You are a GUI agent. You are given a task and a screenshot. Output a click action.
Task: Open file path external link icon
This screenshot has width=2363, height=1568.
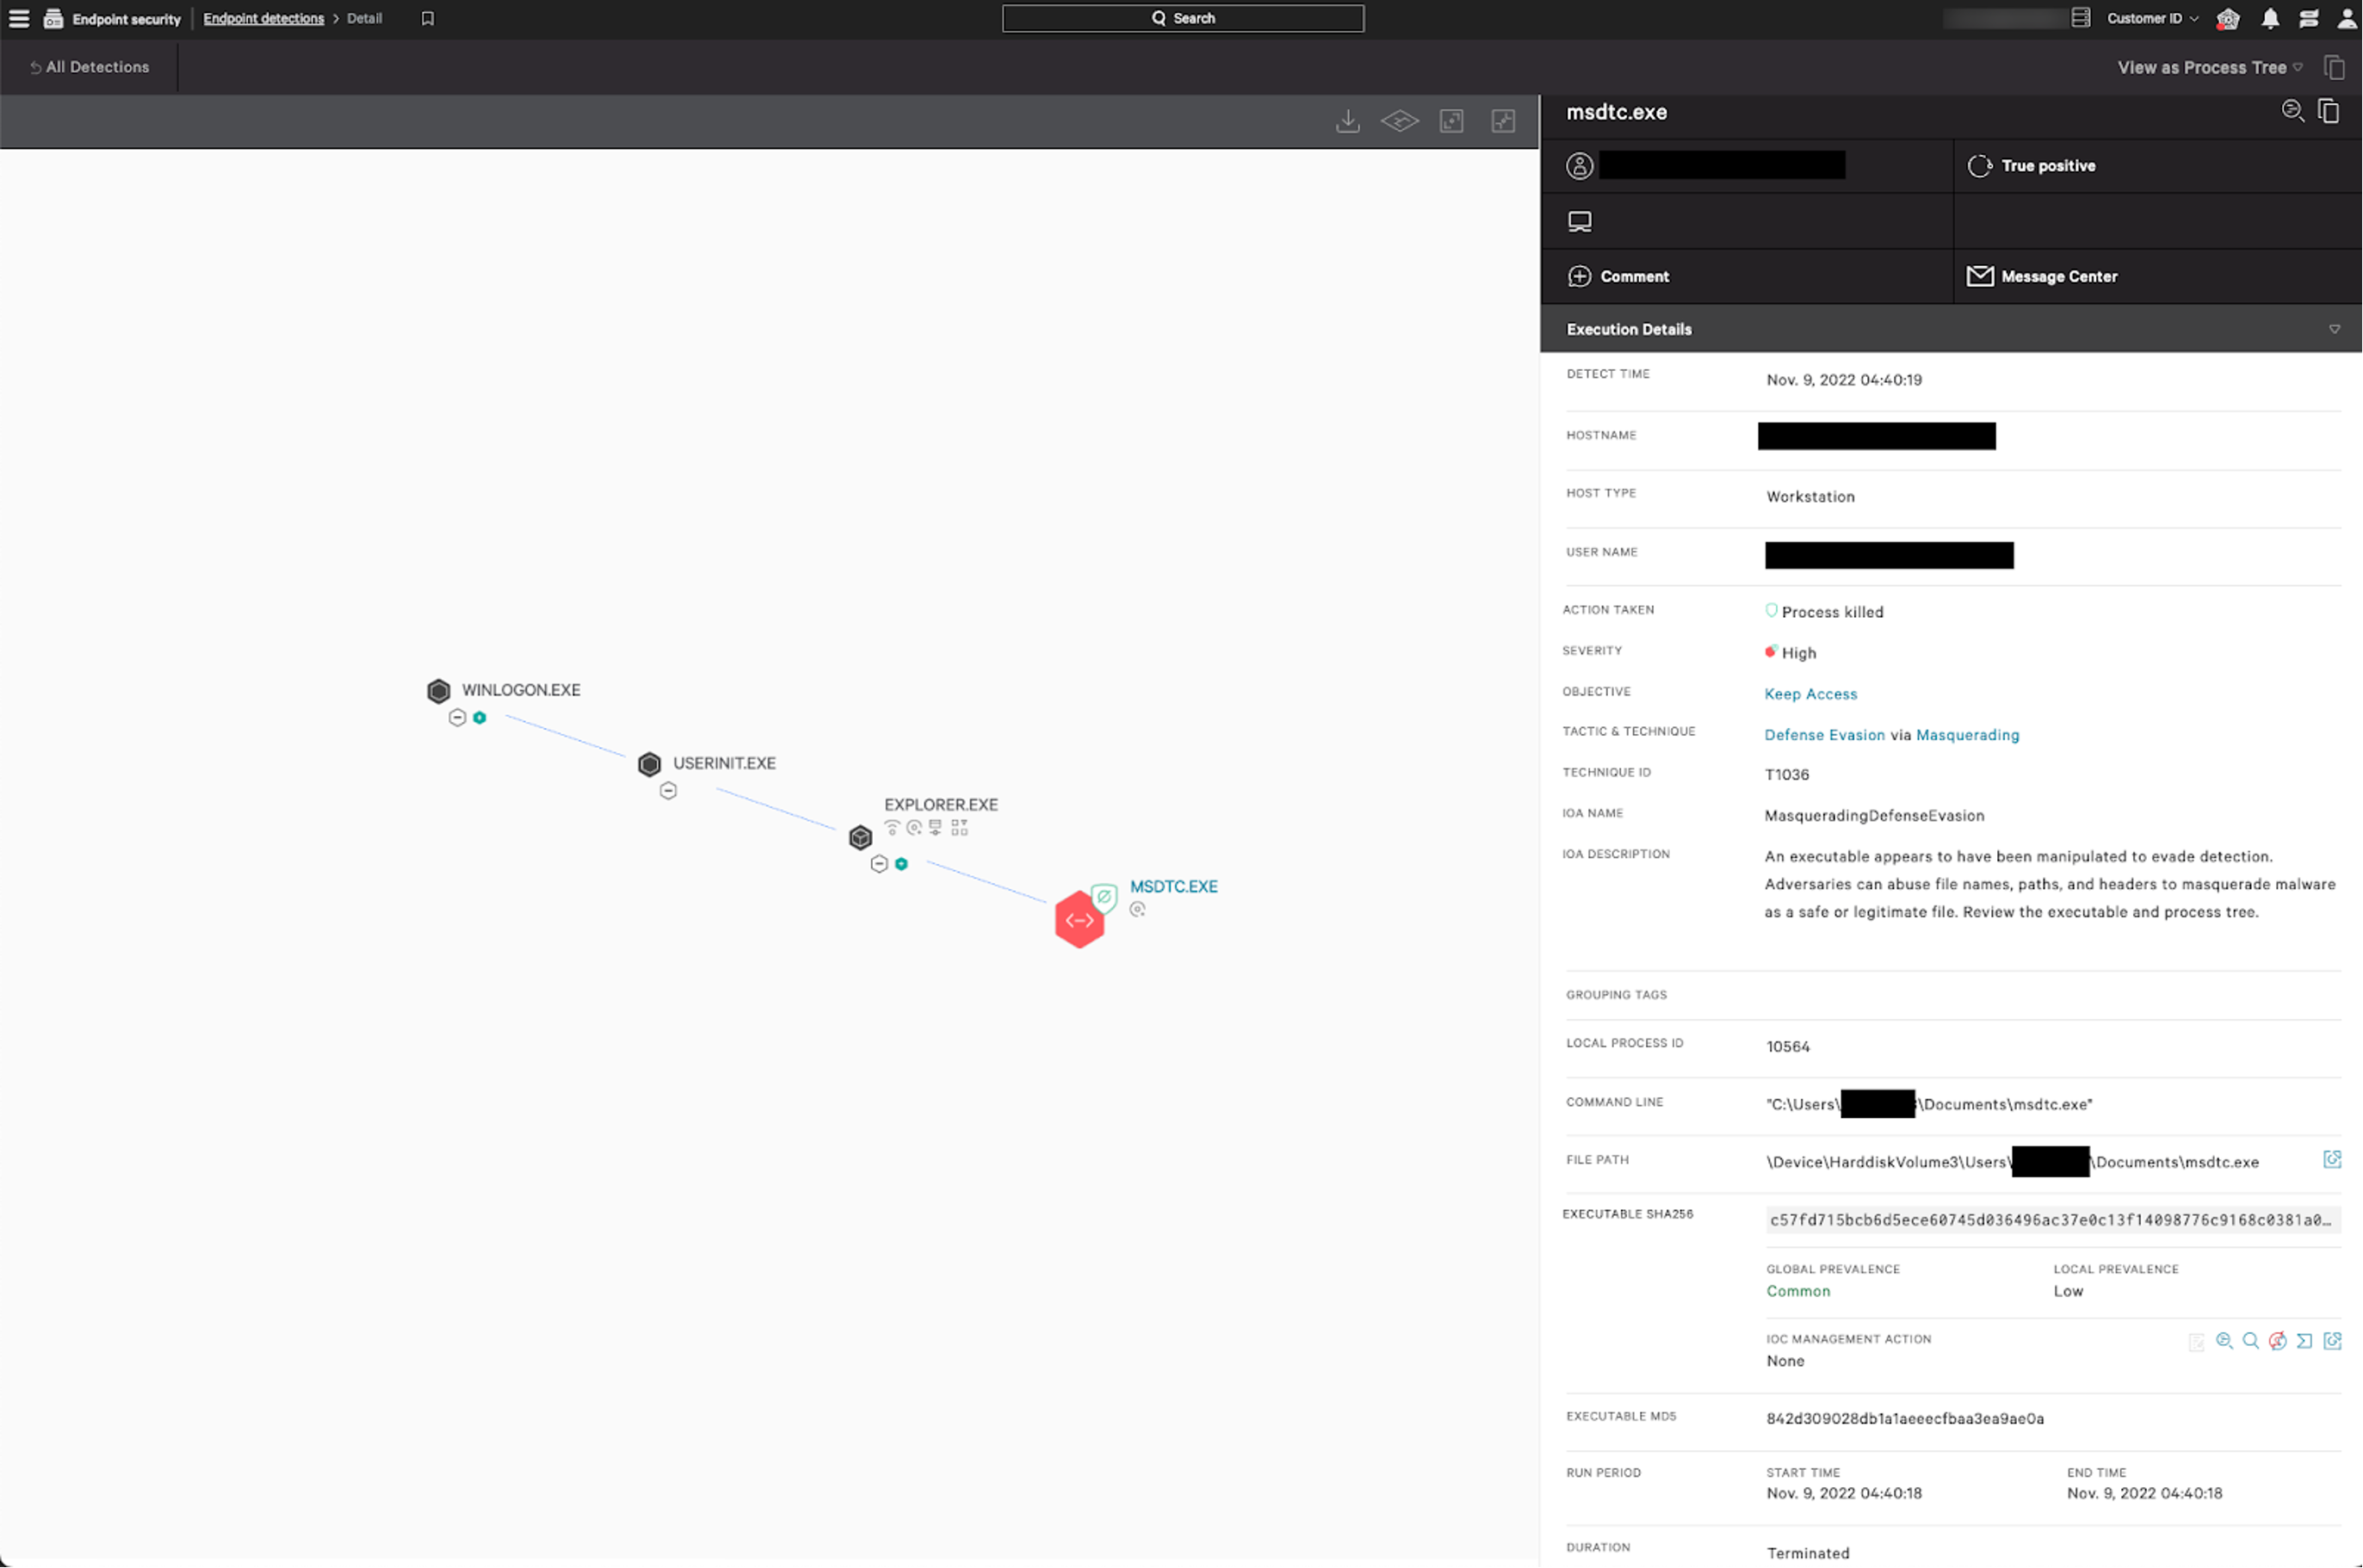(x=2333, y=1159)
